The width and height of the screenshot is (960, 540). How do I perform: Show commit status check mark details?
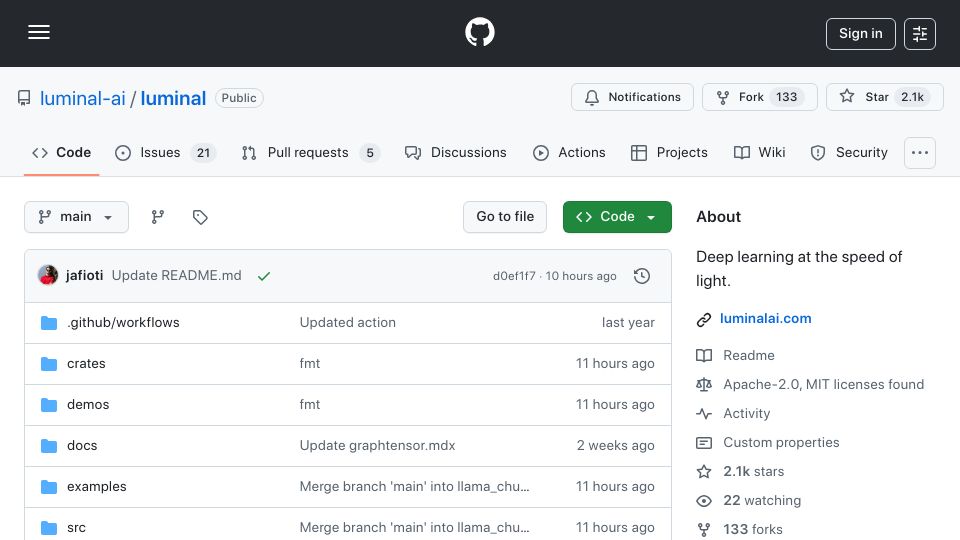[264, 276]
